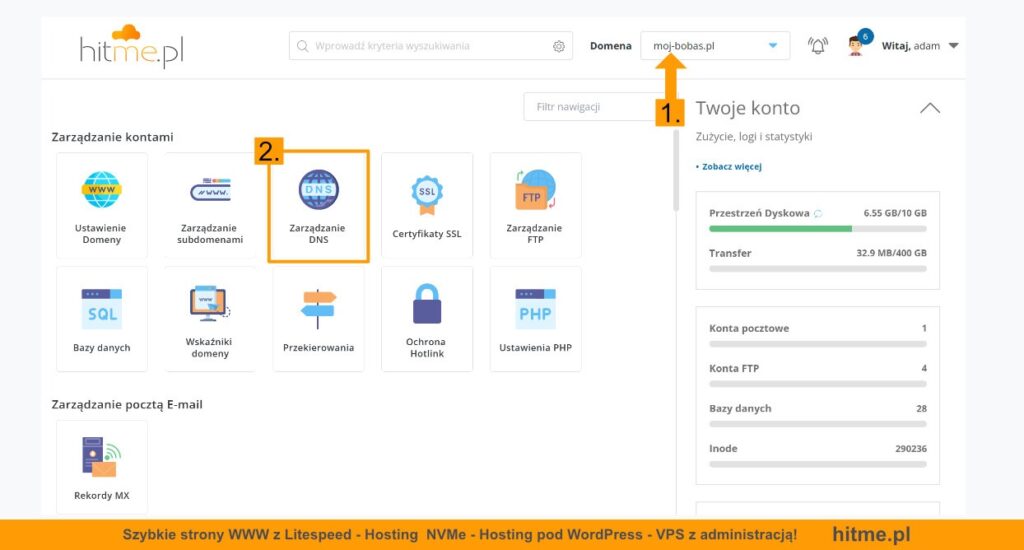Screen dimensions: 1024x550
Task: Expand the Domena moj-bobas.pl dropdown
Action: pyautogui.click(x=715, y=46)
